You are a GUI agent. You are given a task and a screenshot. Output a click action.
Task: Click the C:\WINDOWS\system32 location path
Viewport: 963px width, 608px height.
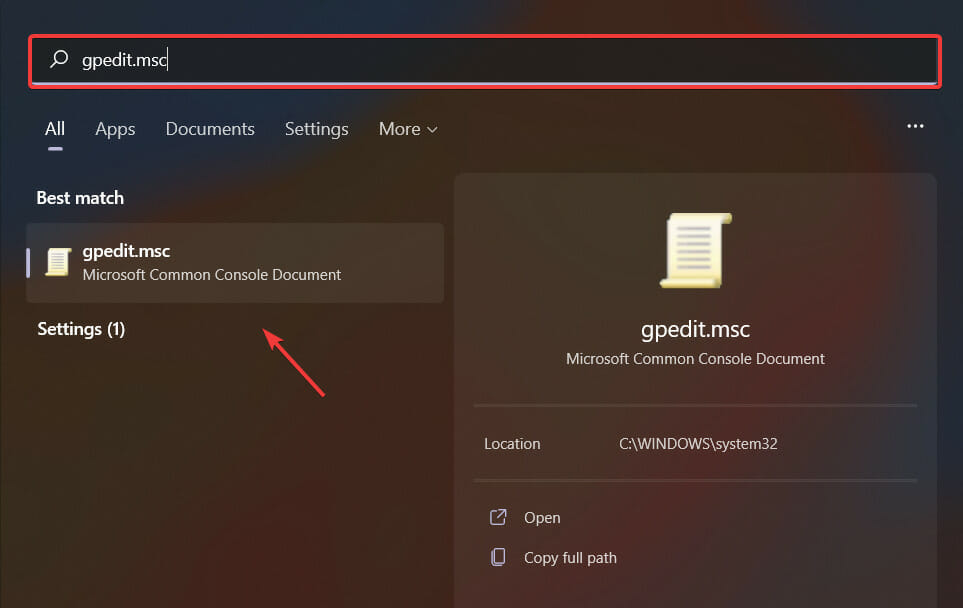pyautogui.click(x=699, y=443)
